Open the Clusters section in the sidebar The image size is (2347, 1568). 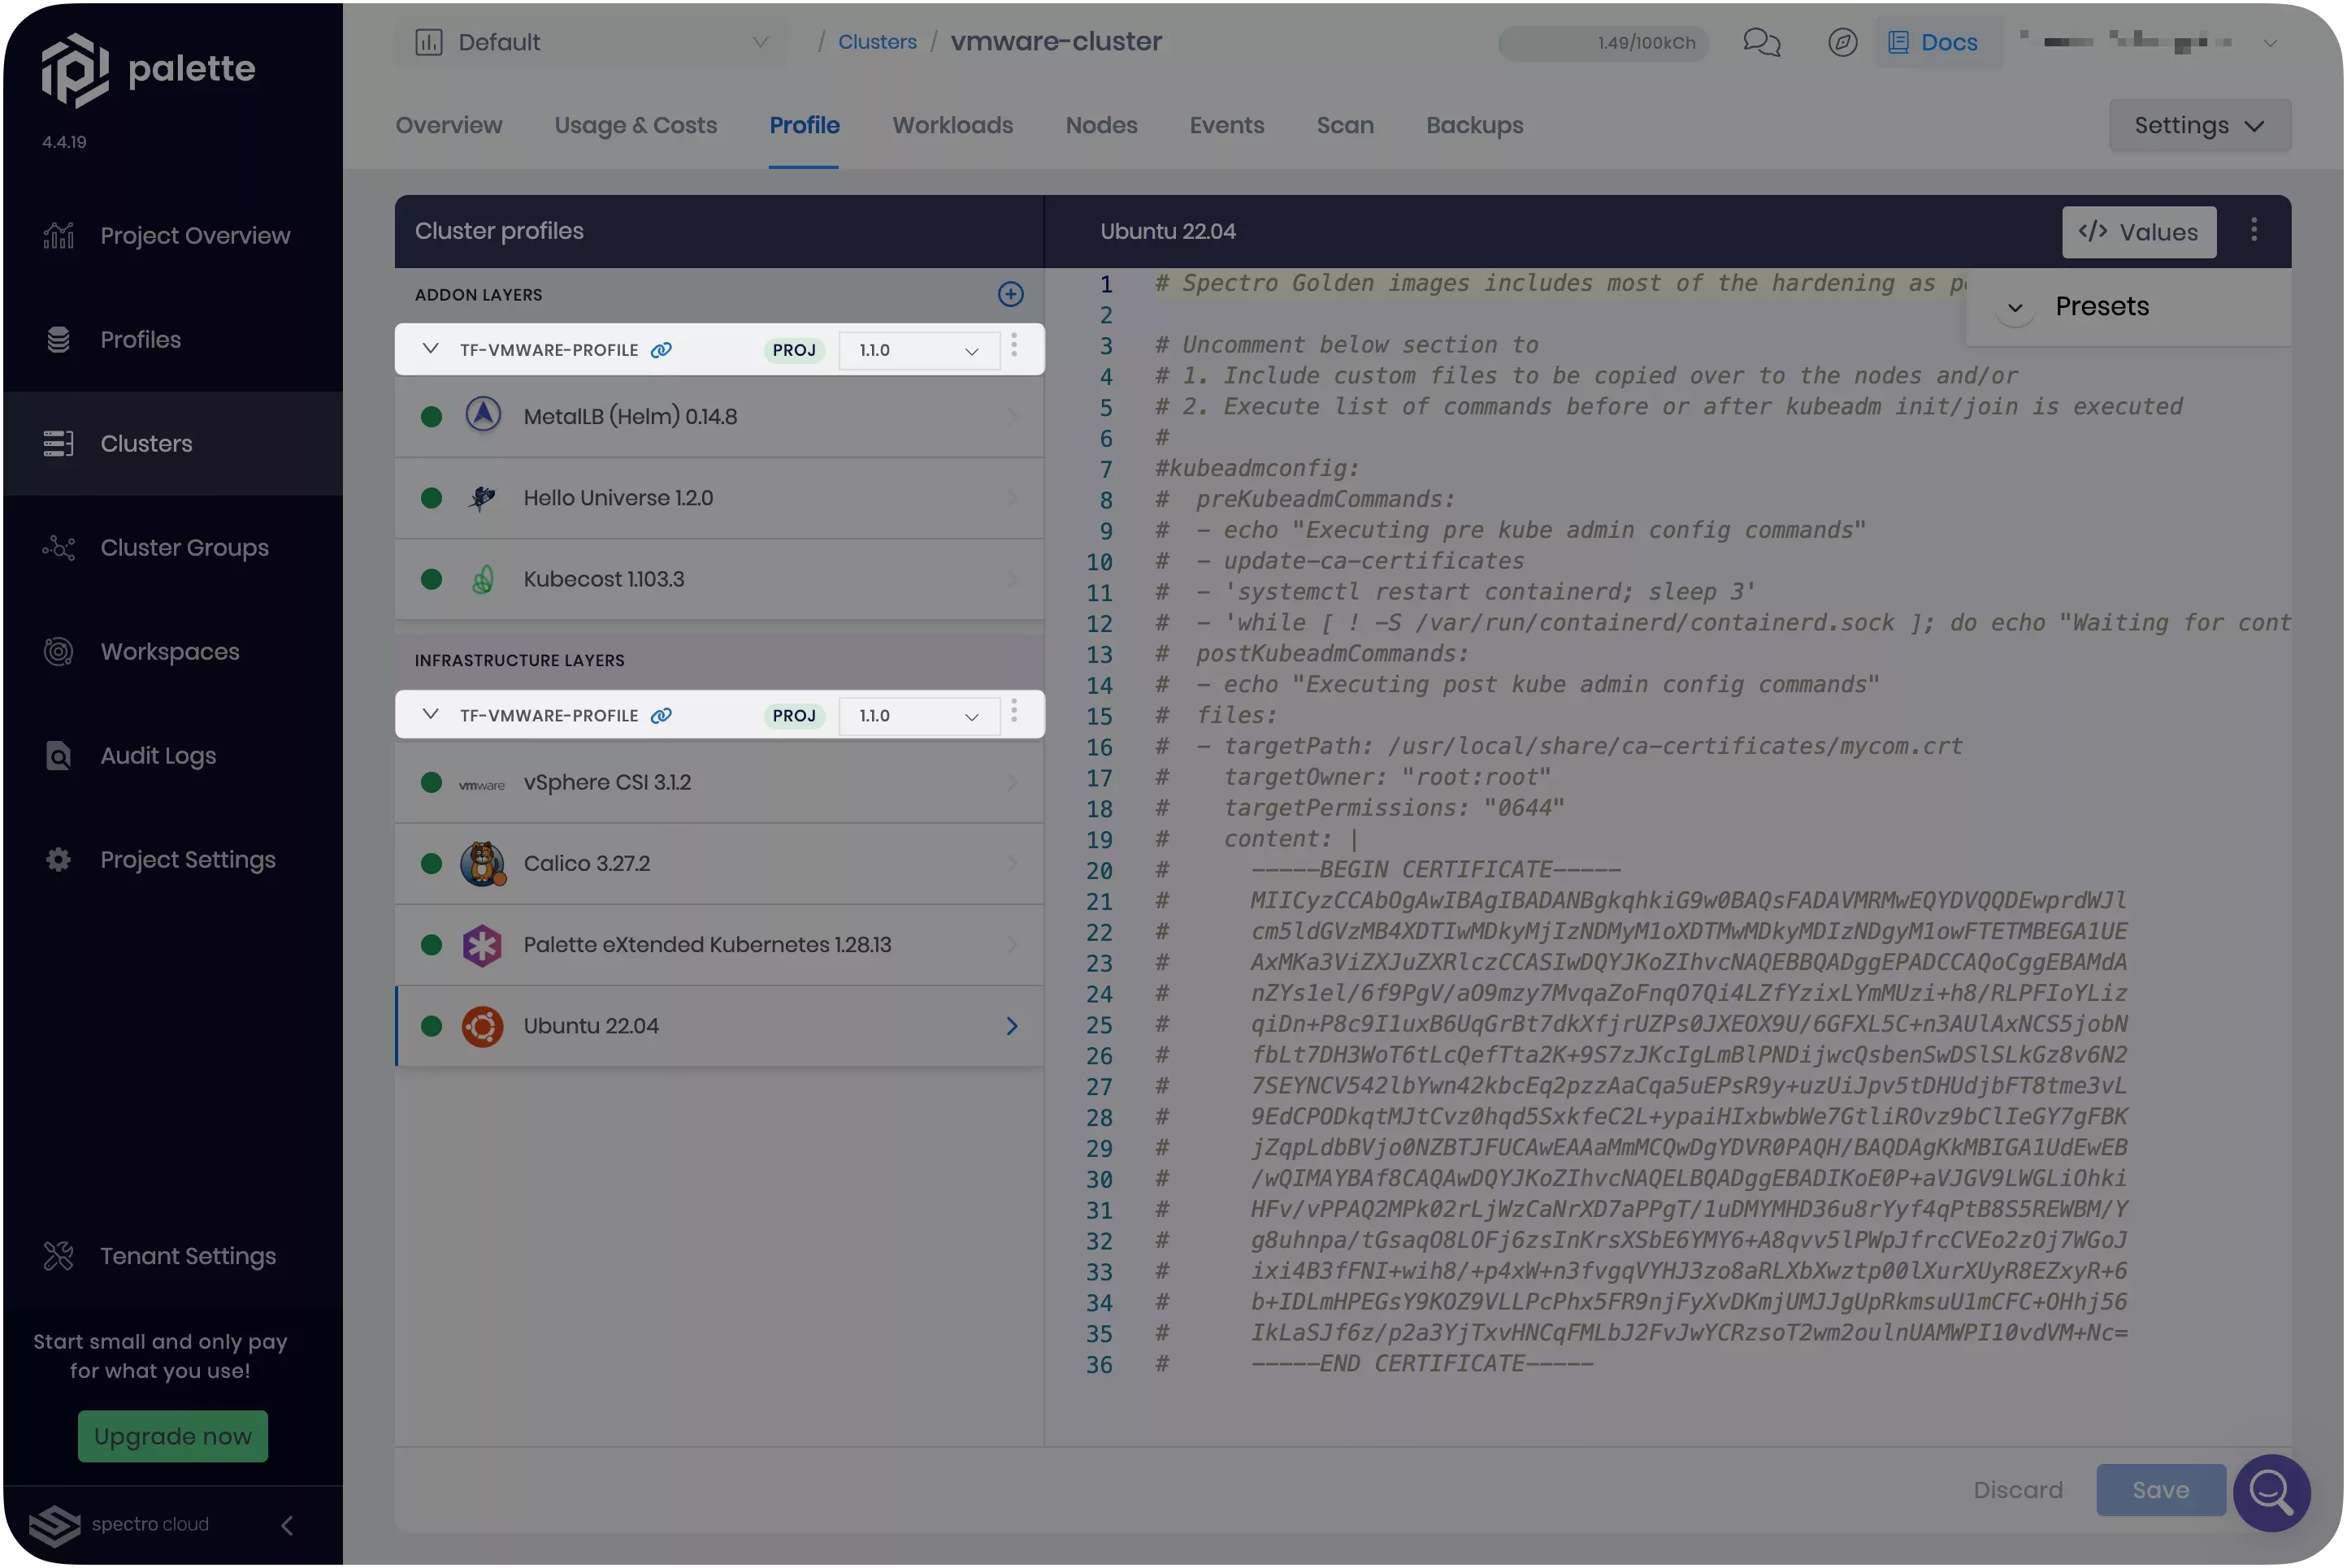tap(146, 443)
